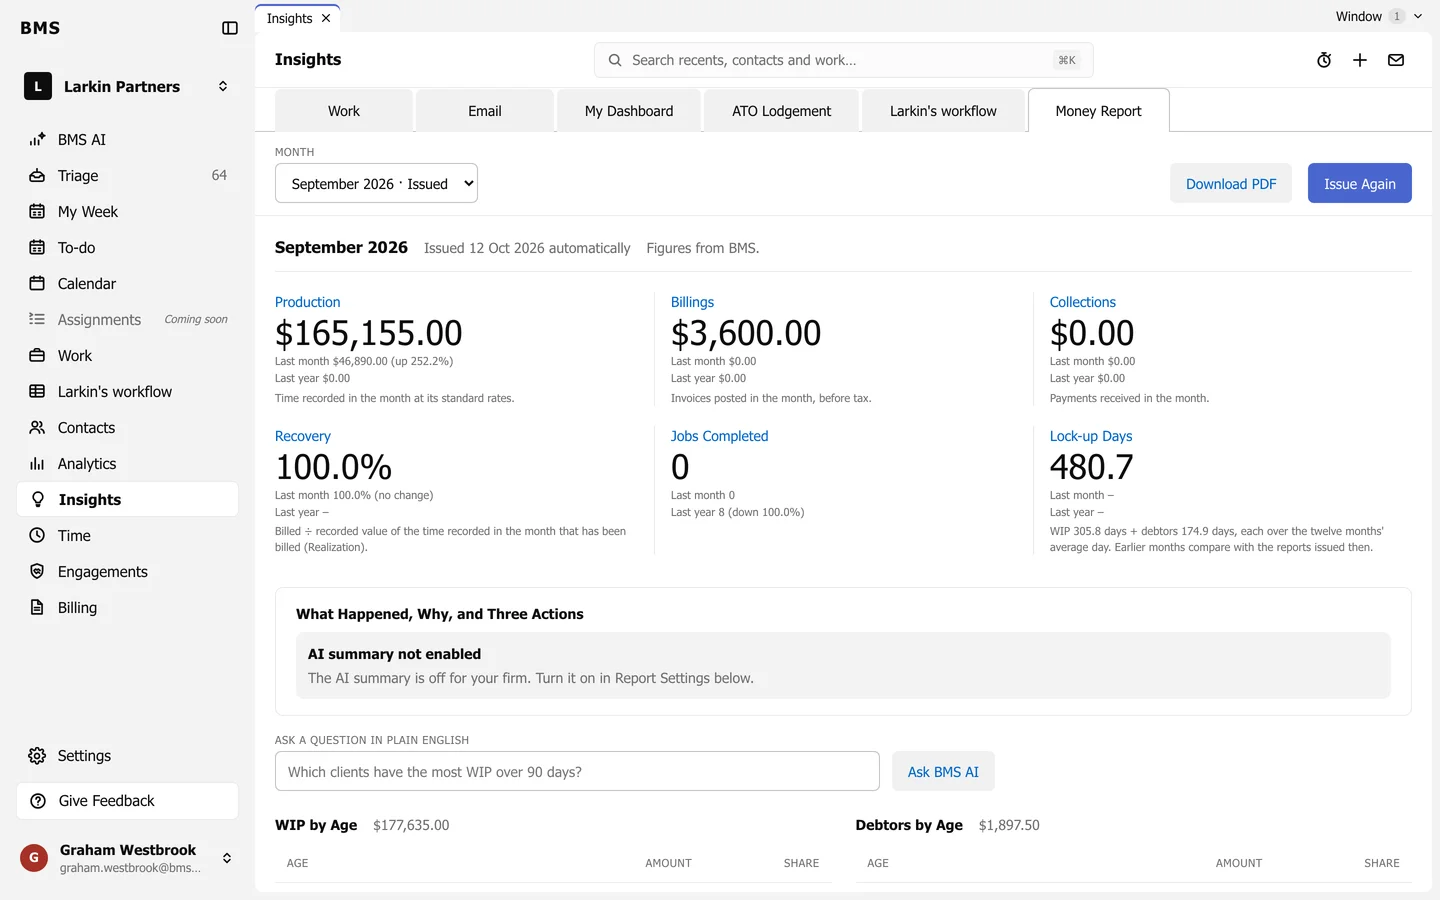The image size is (1440, 900).
Task: Focus the plain English question field
Action: (577, 771)
